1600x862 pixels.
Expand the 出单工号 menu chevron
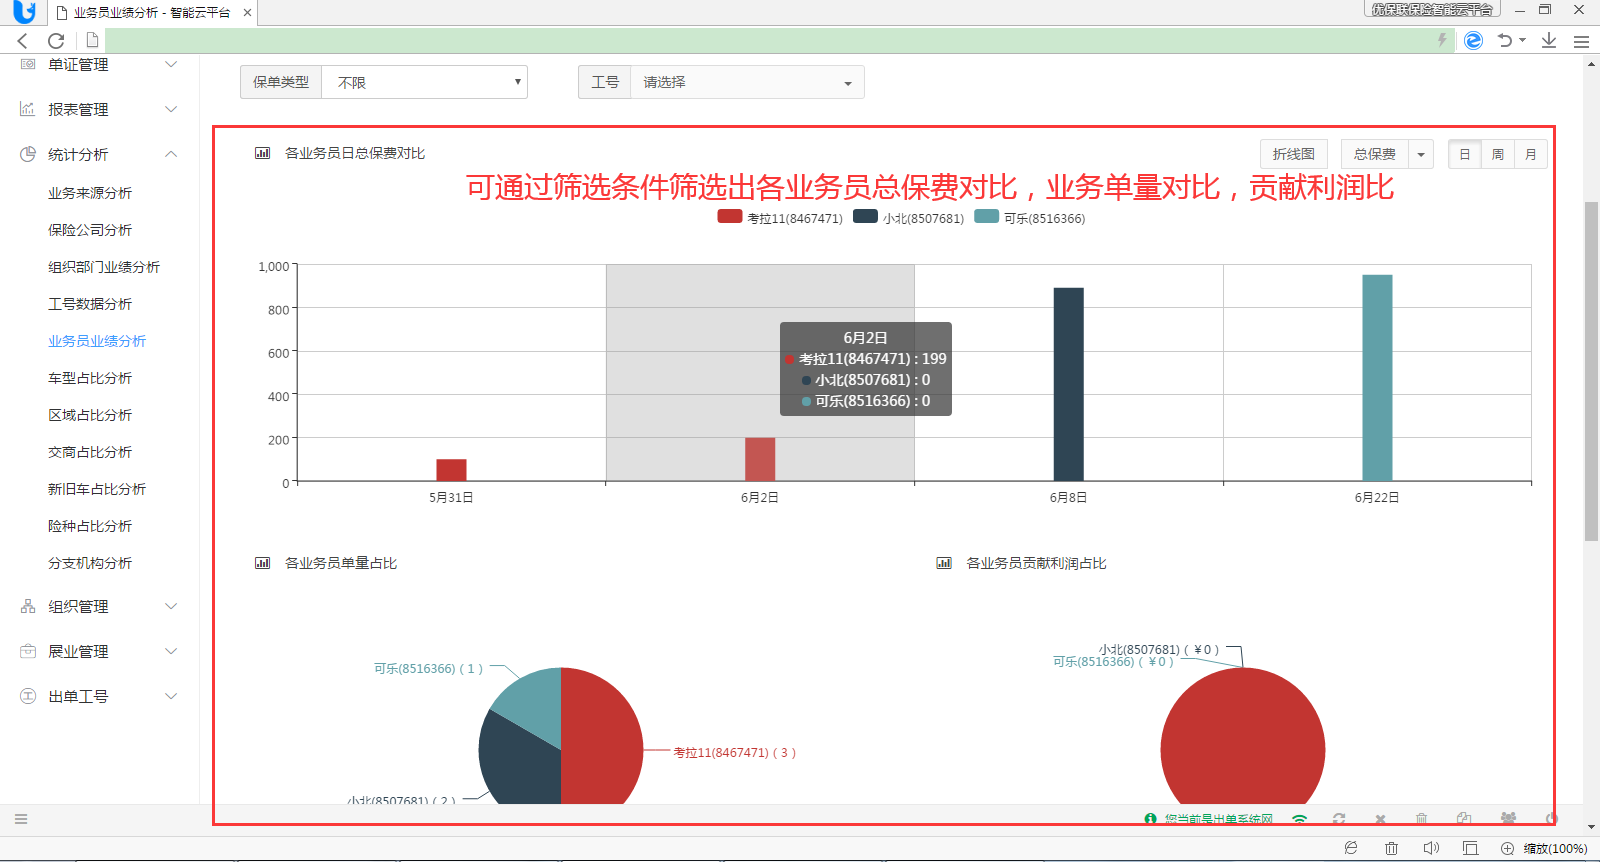pyautogui.click(x=171, y=696)
